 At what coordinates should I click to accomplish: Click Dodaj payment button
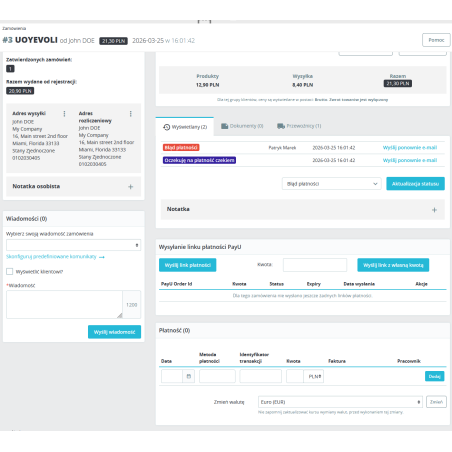coord(435,376)
